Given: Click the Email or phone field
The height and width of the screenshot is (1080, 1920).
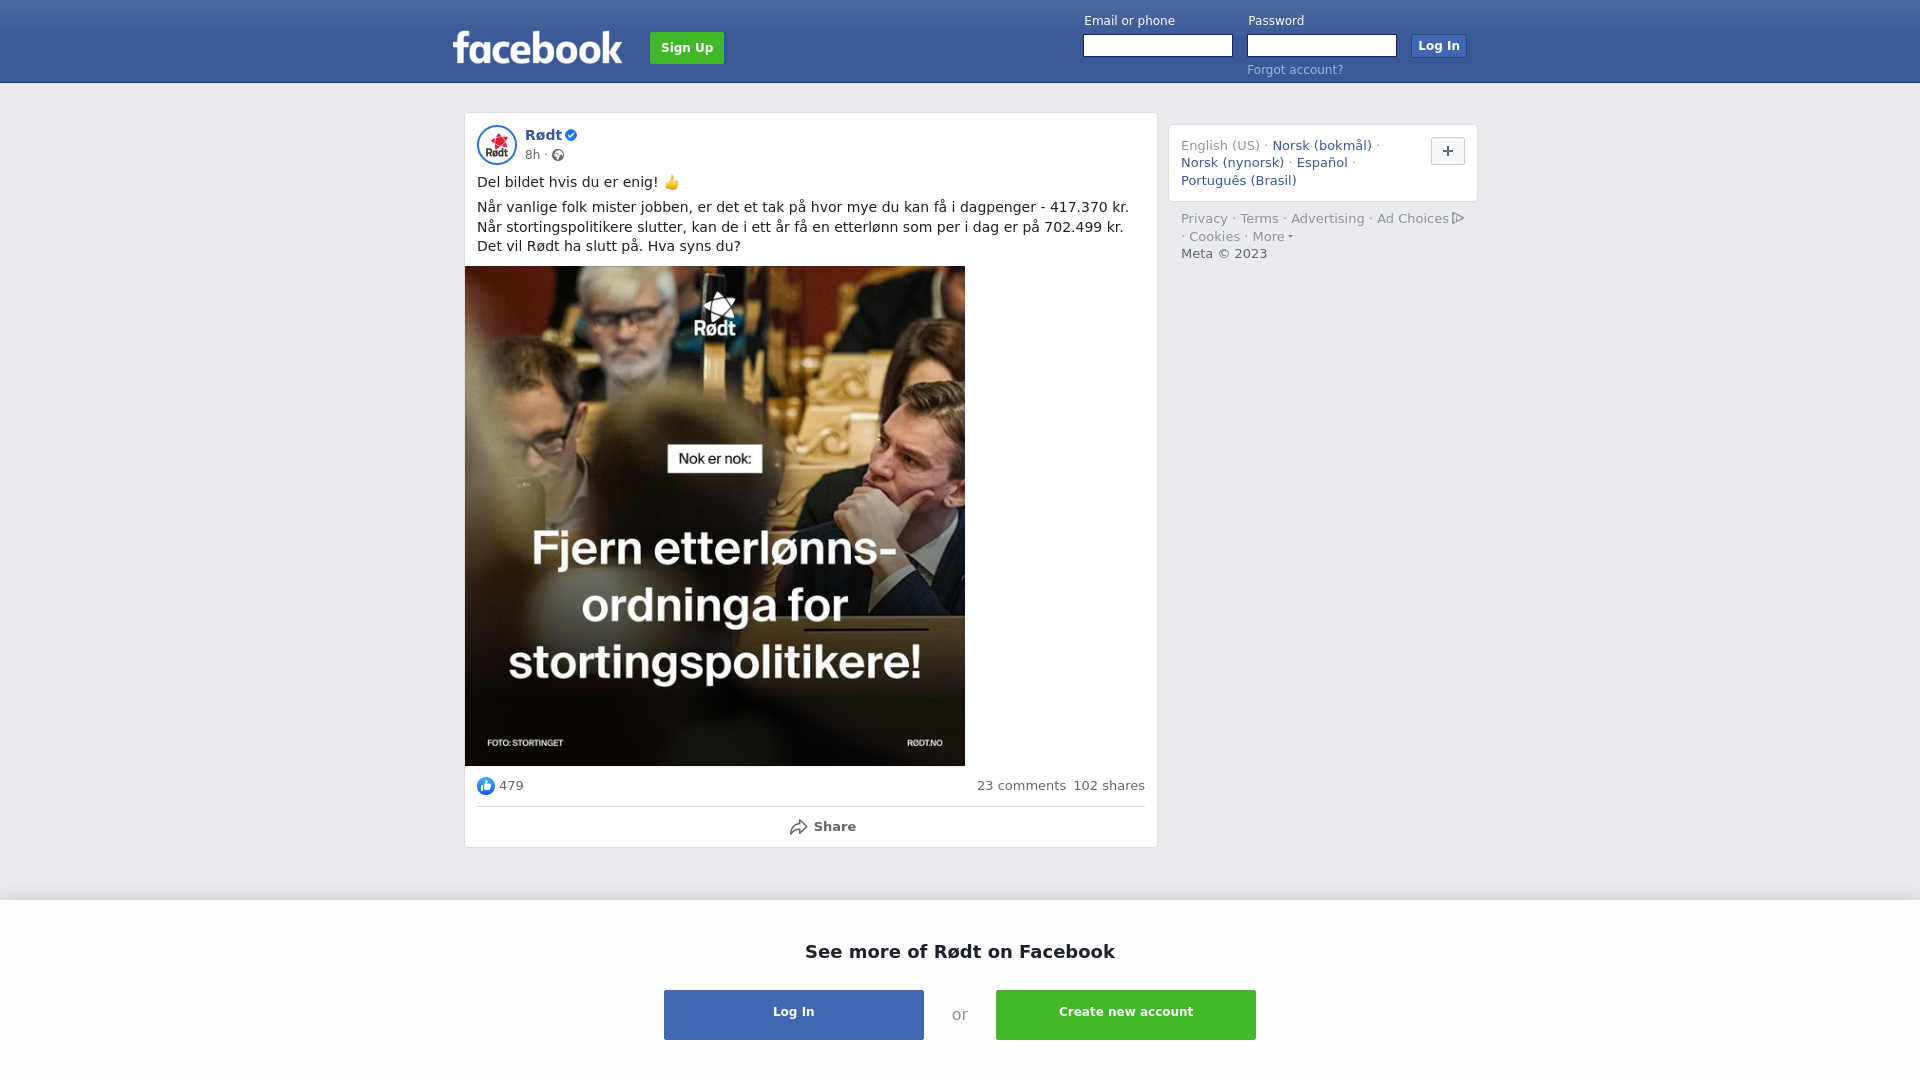Looking at the screenshot, I should pyautogui.click(x=1158, y=46).
